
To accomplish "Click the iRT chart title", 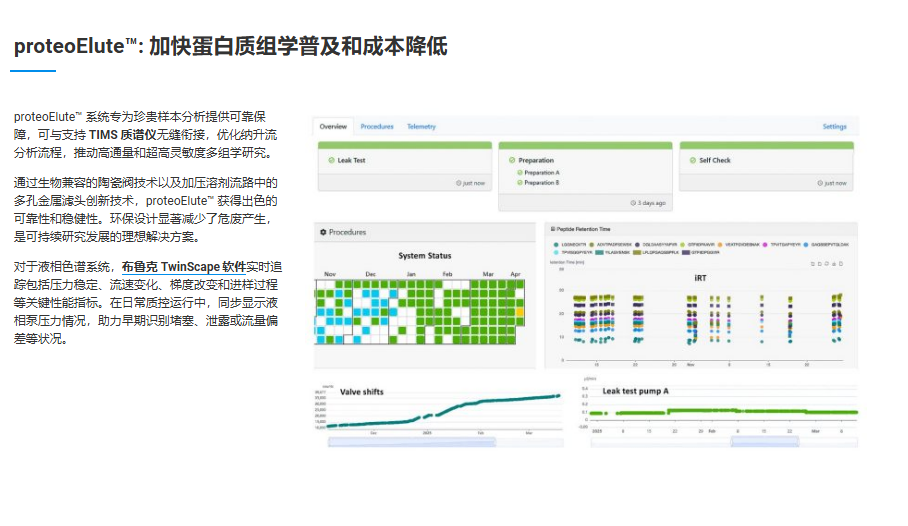I will (x=700, y=278).
